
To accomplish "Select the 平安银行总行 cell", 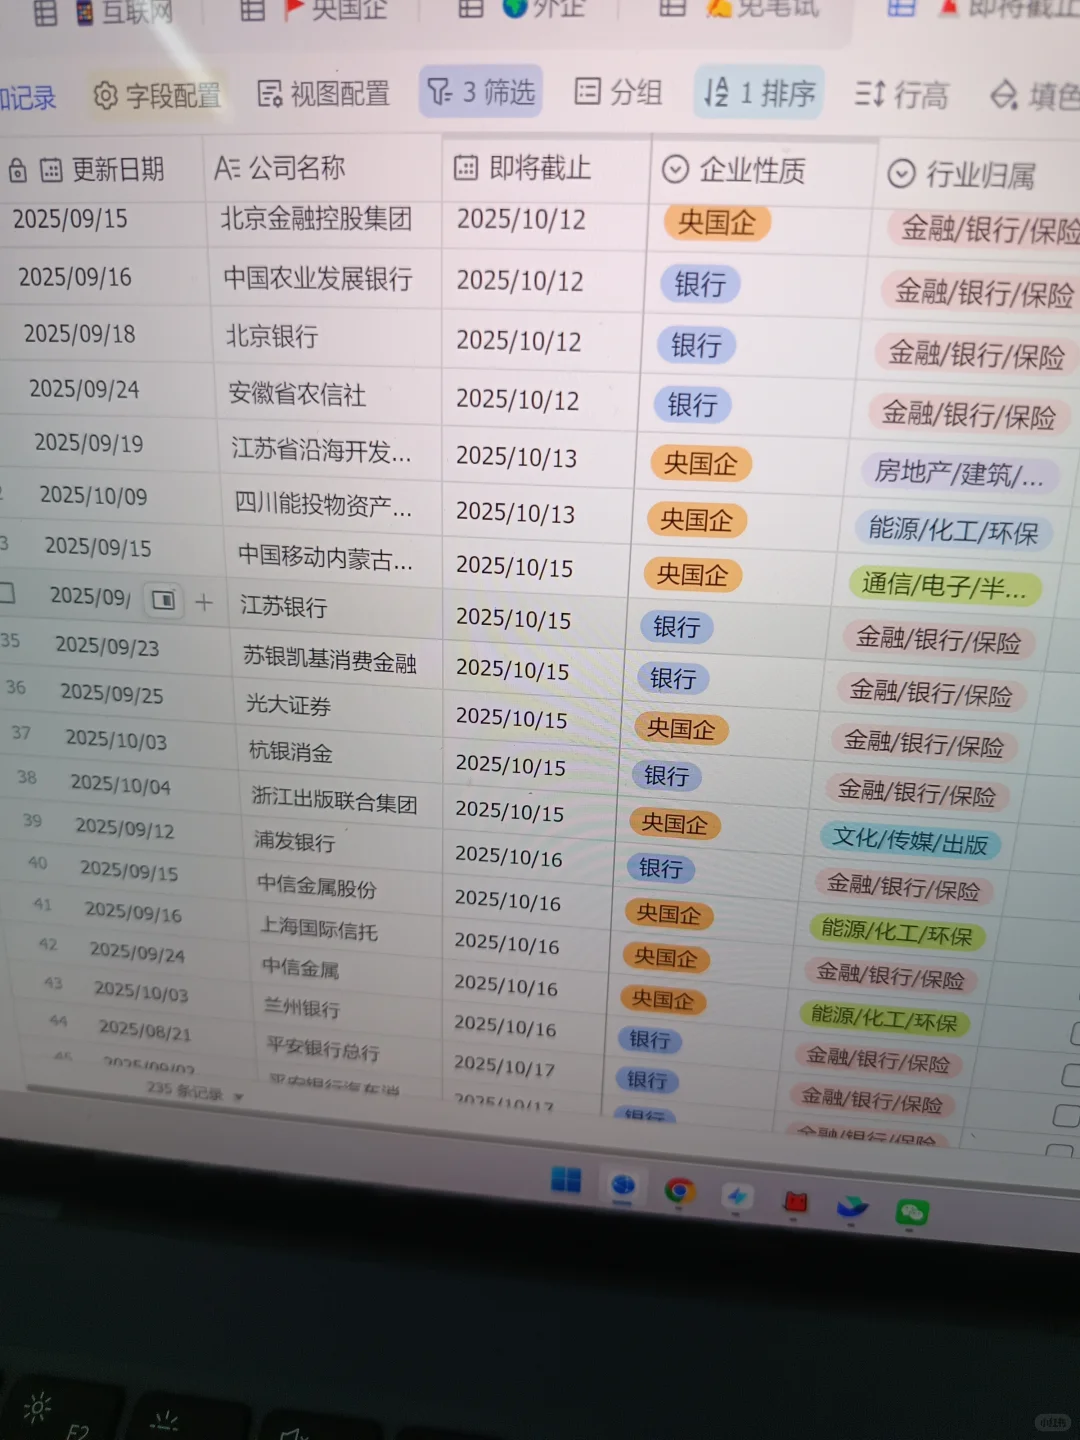I will coord(323,1049).
